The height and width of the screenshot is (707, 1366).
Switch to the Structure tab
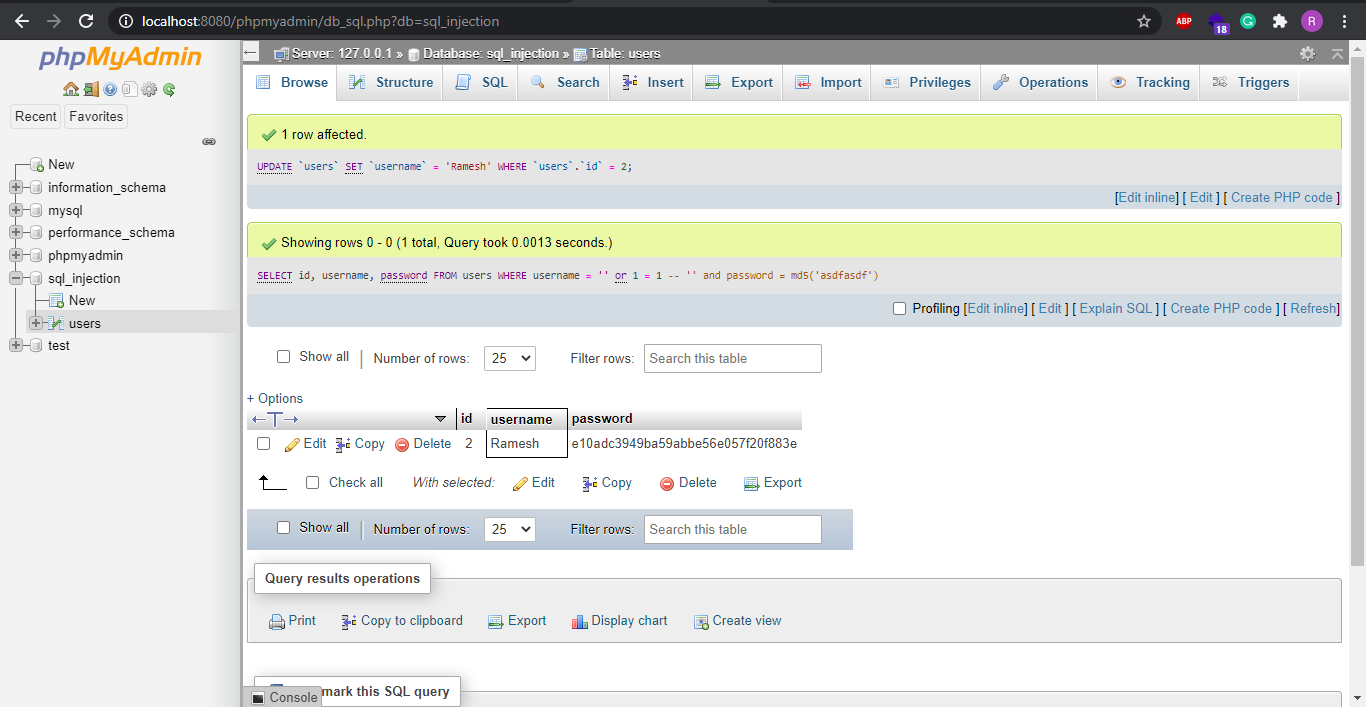click(x=391, y=83)
